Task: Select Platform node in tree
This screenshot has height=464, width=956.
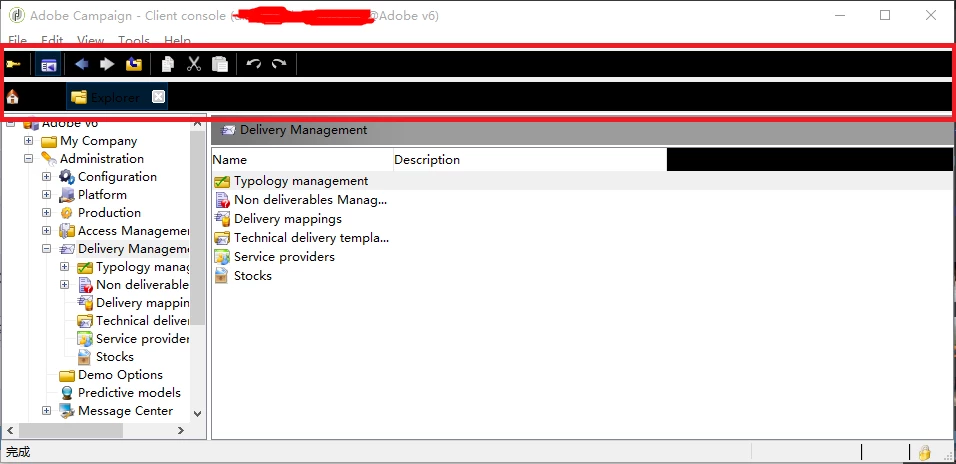Action: pos(102,195)
